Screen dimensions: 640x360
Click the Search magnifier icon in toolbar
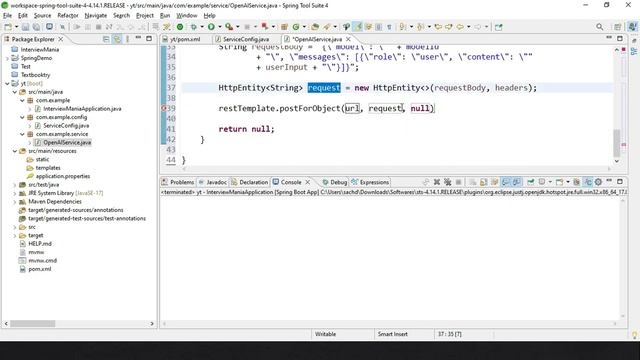(x=600, y=27)
